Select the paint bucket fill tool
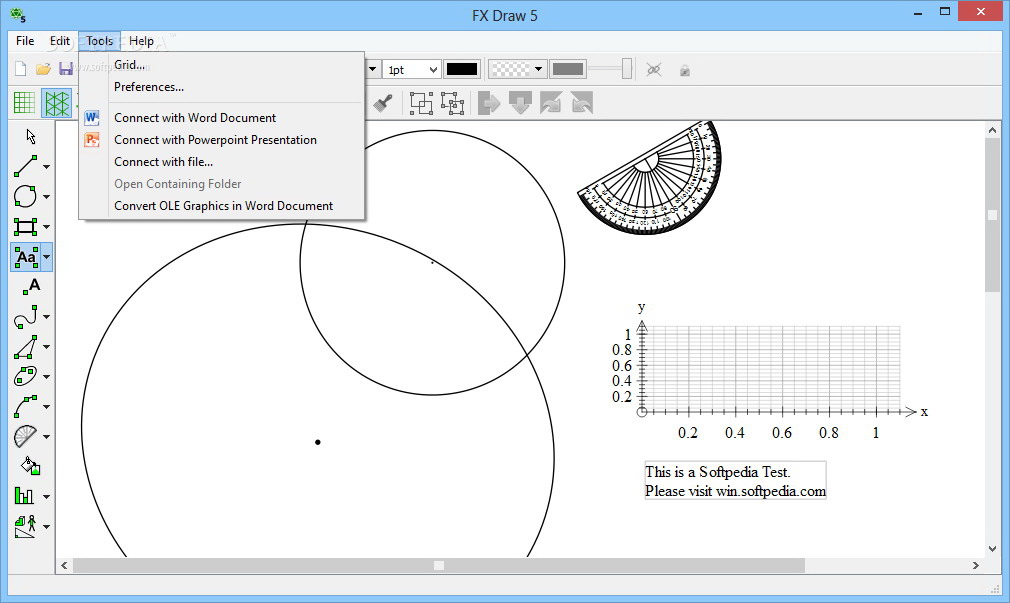 (30, 466)
